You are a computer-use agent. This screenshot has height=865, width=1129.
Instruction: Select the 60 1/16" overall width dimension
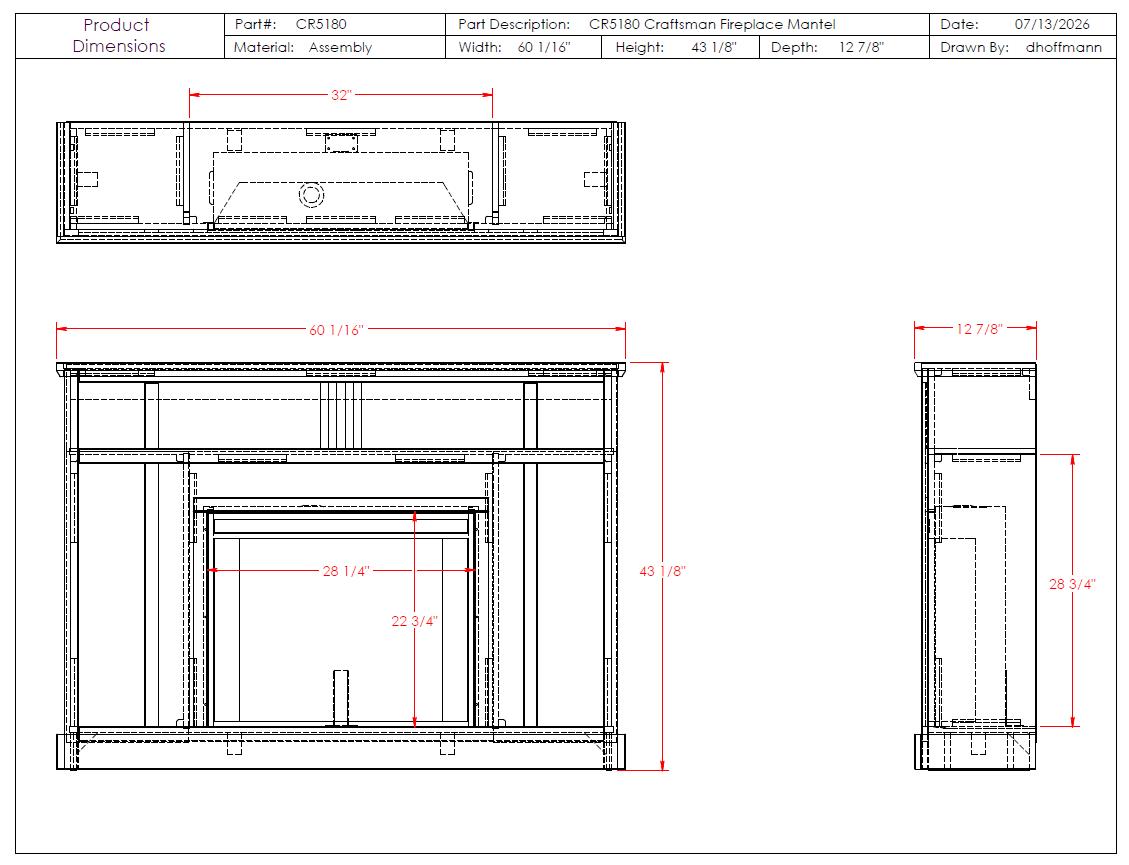pos(336,330)
